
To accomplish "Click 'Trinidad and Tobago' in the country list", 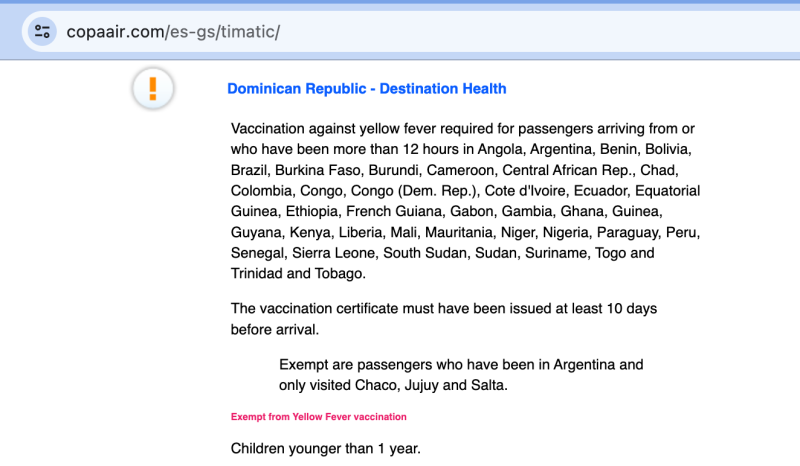I will pos(298,274).
